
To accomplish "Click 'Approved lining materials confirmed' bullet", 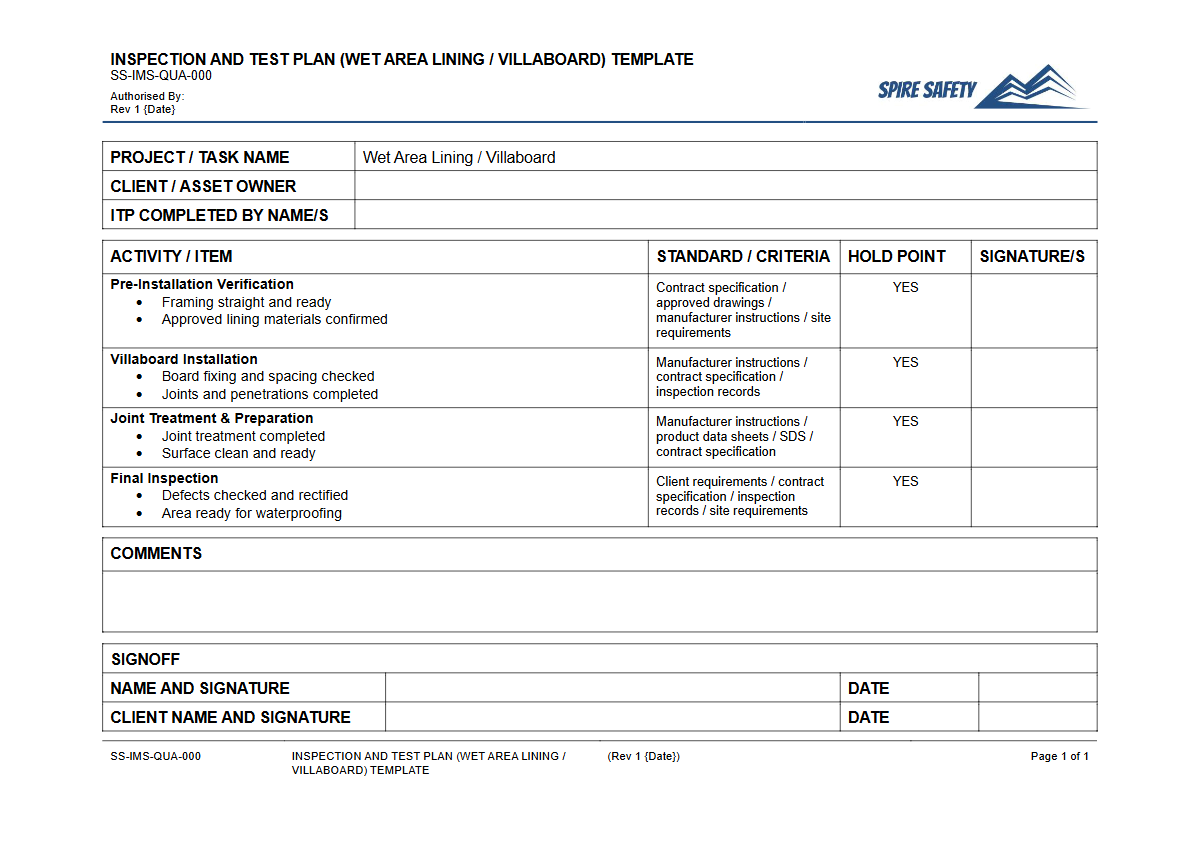I will point(274,320).
